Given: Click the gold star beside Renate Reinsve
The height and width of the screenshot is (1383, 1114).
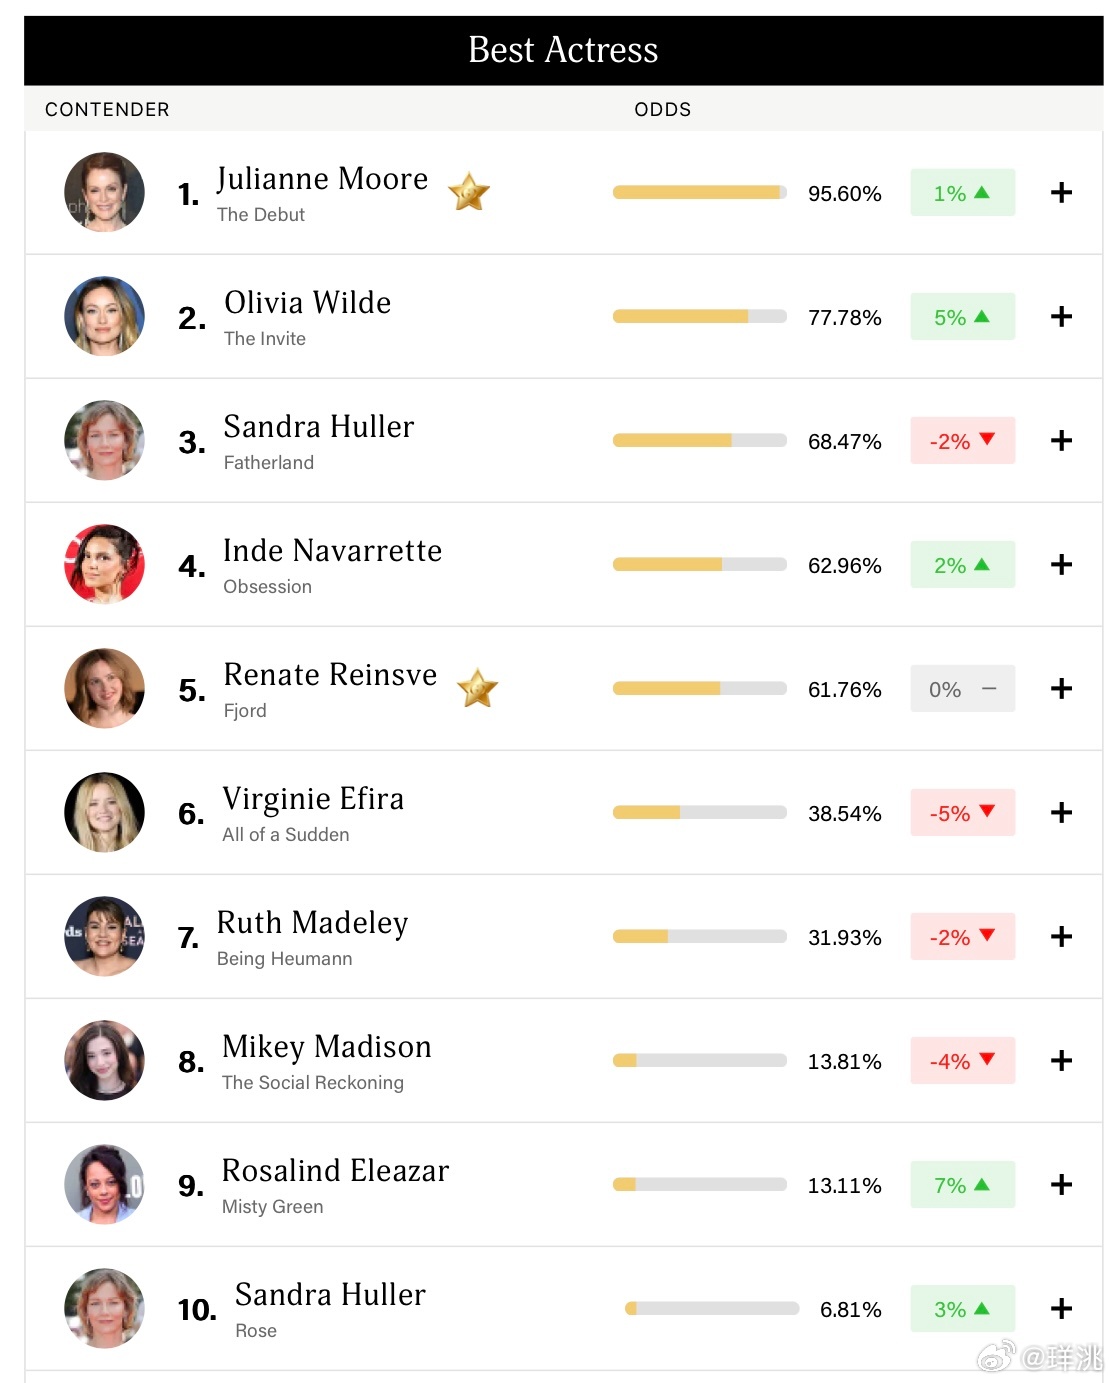Looking at the screenshot, I should (x=478, y=688).
